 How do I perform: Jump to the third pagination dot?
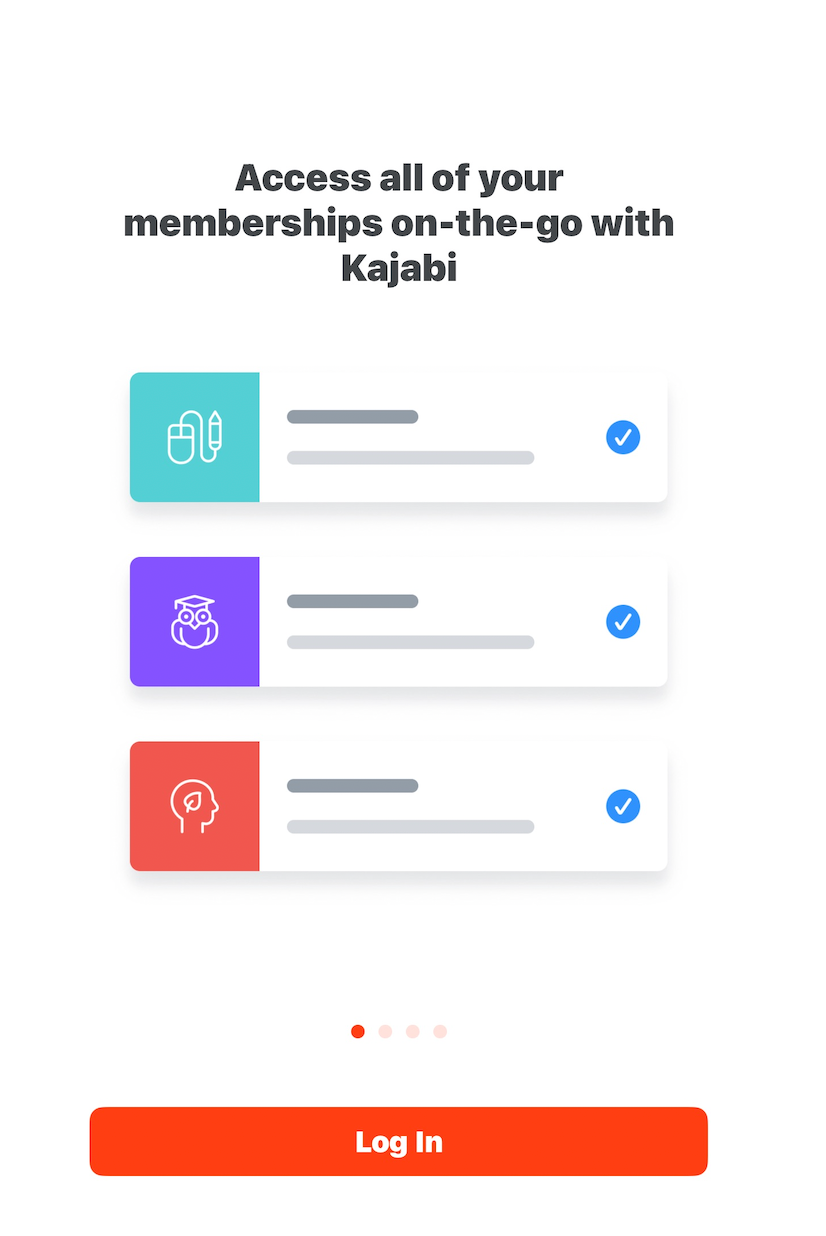pyautogui.click(x=412, y=1031)
